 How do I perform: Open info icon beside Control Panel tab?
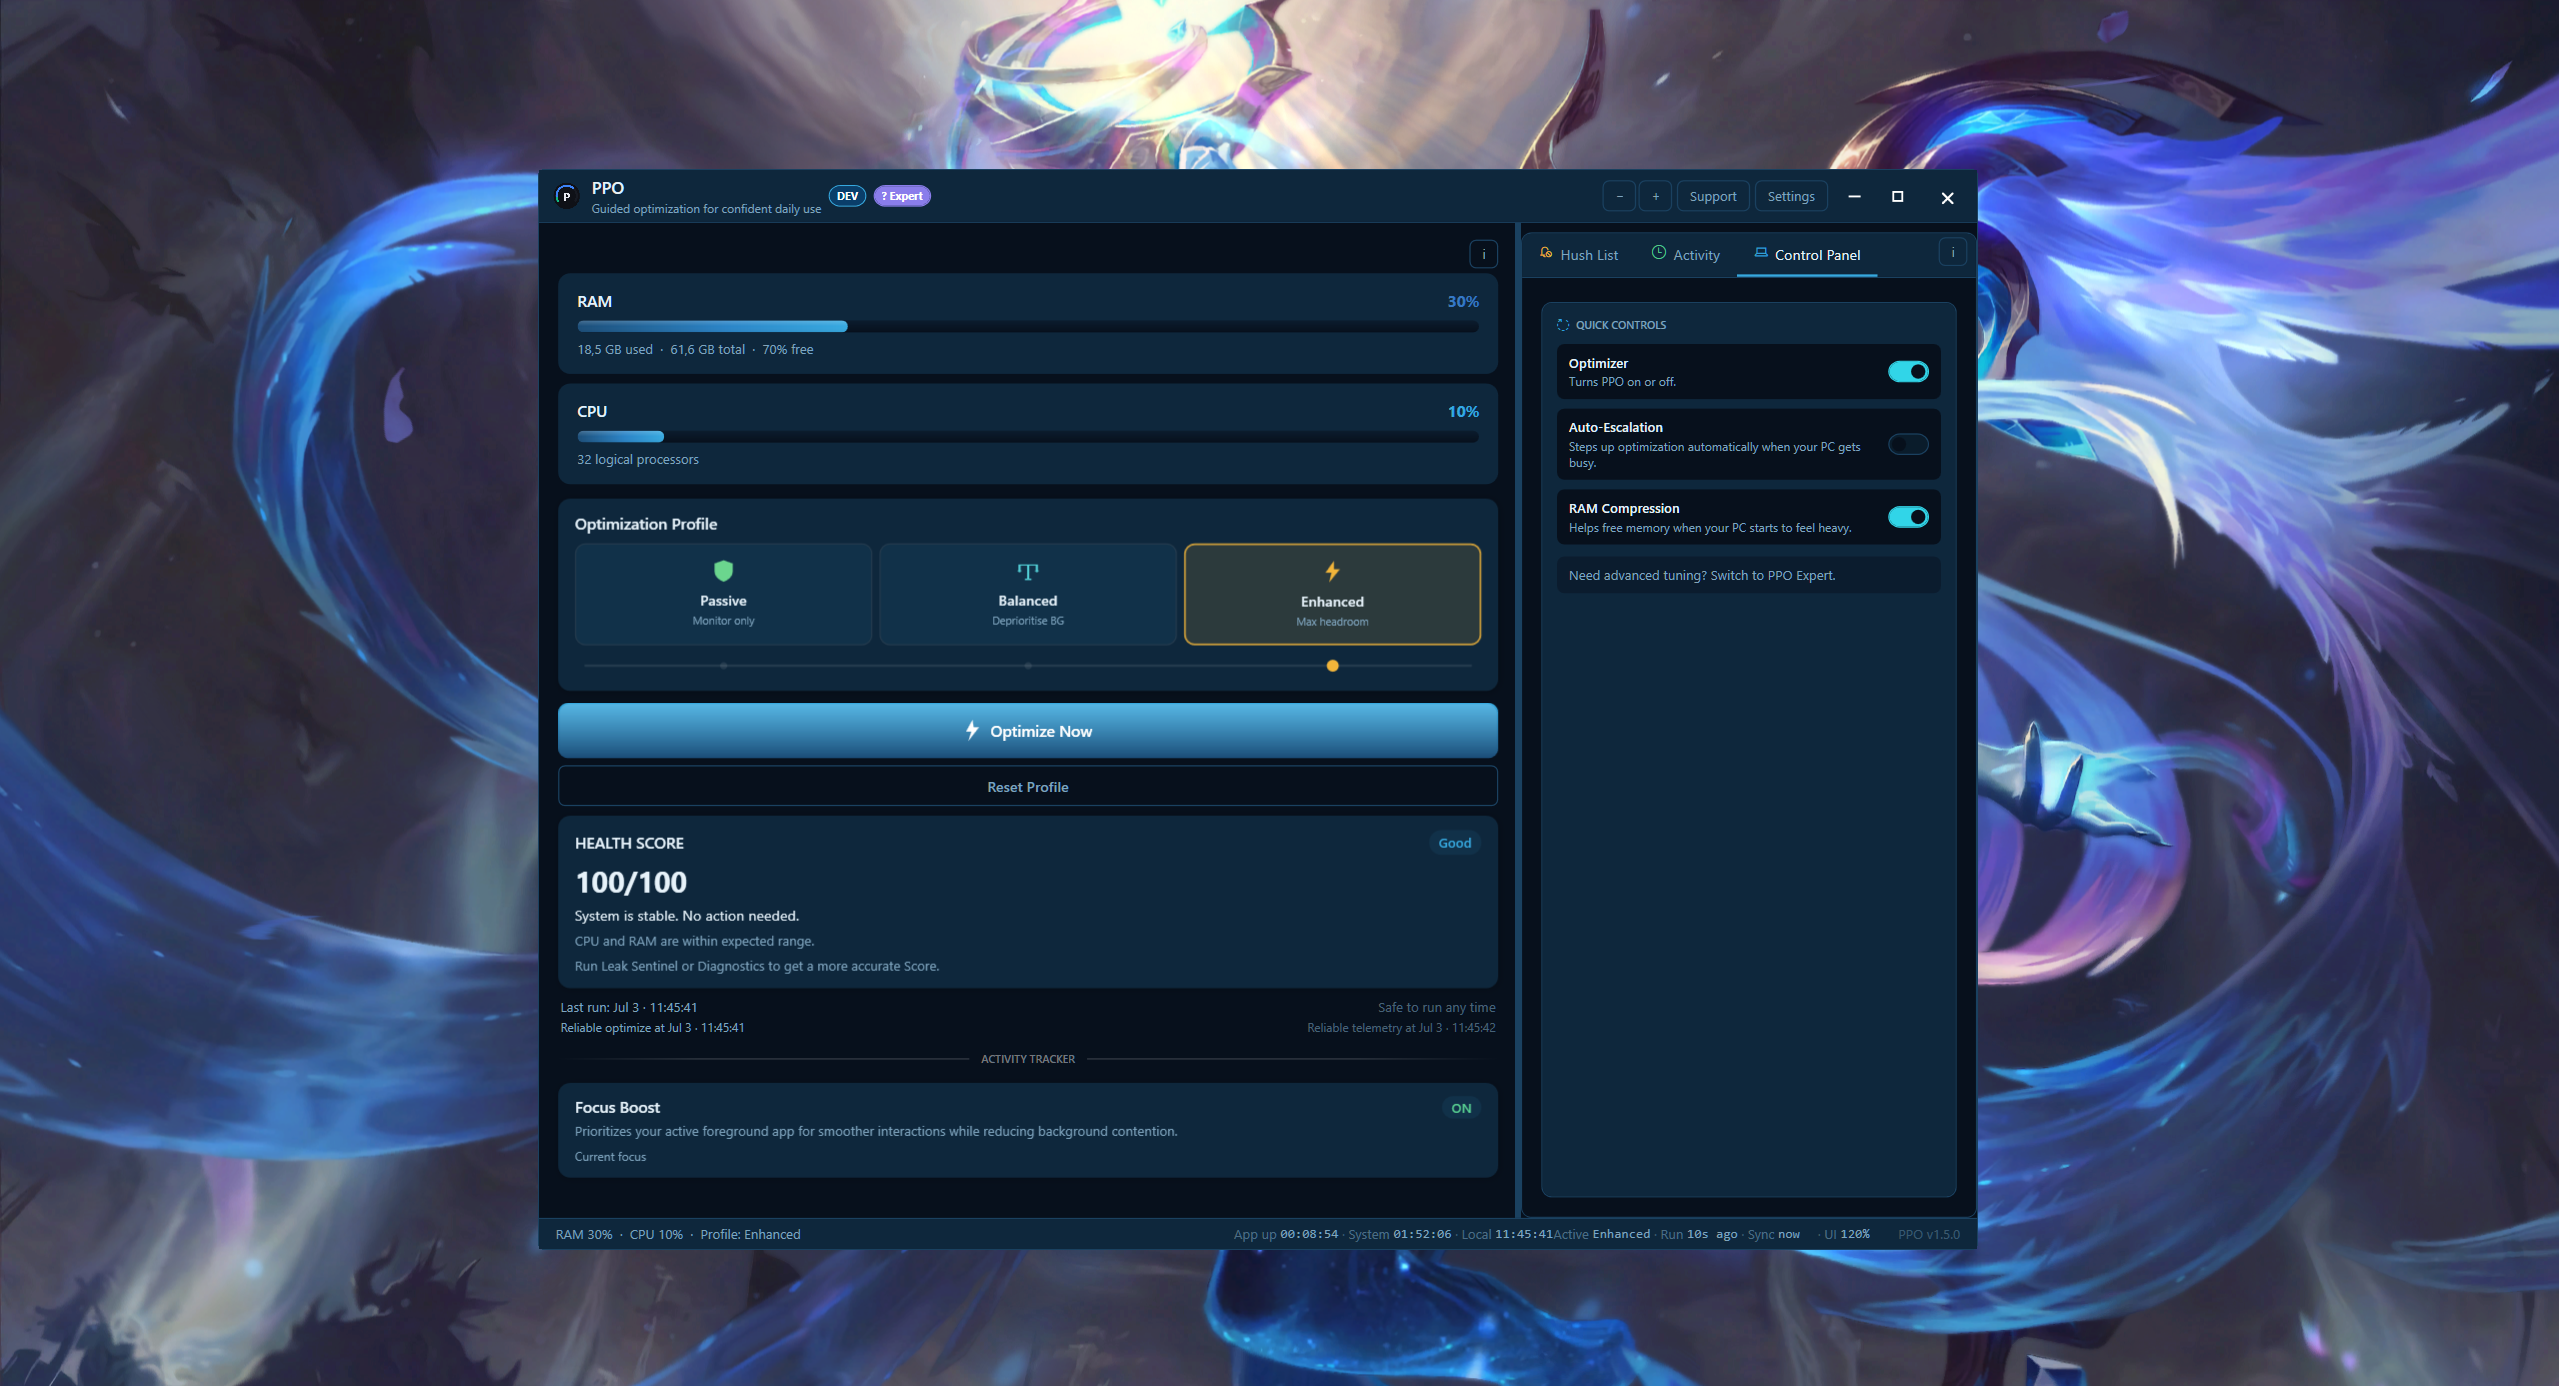pyautogui.click(x=1952, y=253)
